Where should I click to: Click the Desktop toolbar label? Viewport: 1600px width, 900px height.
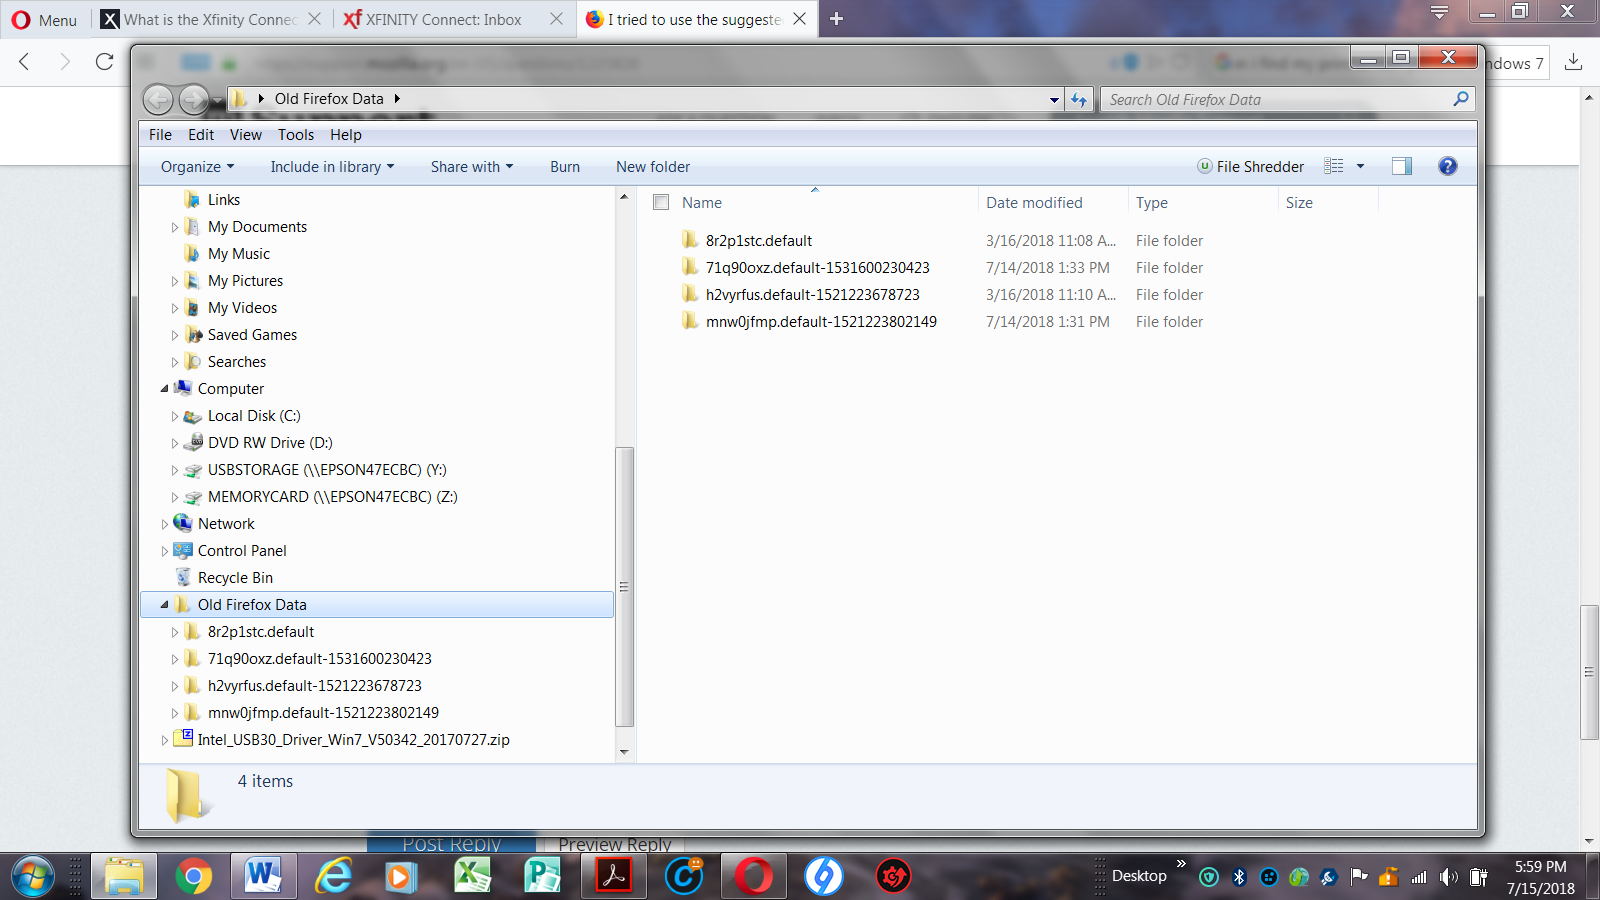tap(1139, 876)
